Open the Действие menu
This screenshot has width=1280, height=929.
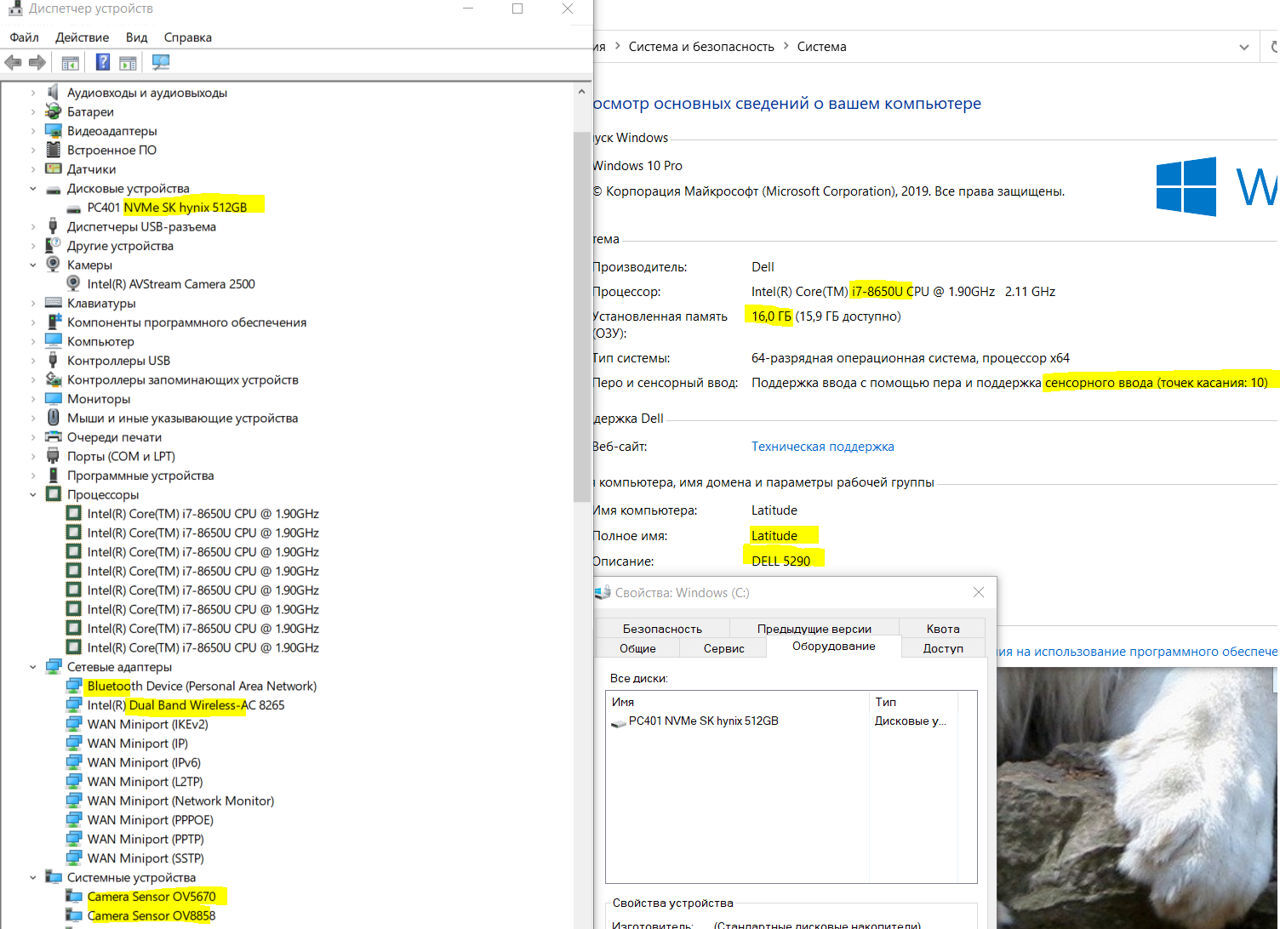[82, 37]
